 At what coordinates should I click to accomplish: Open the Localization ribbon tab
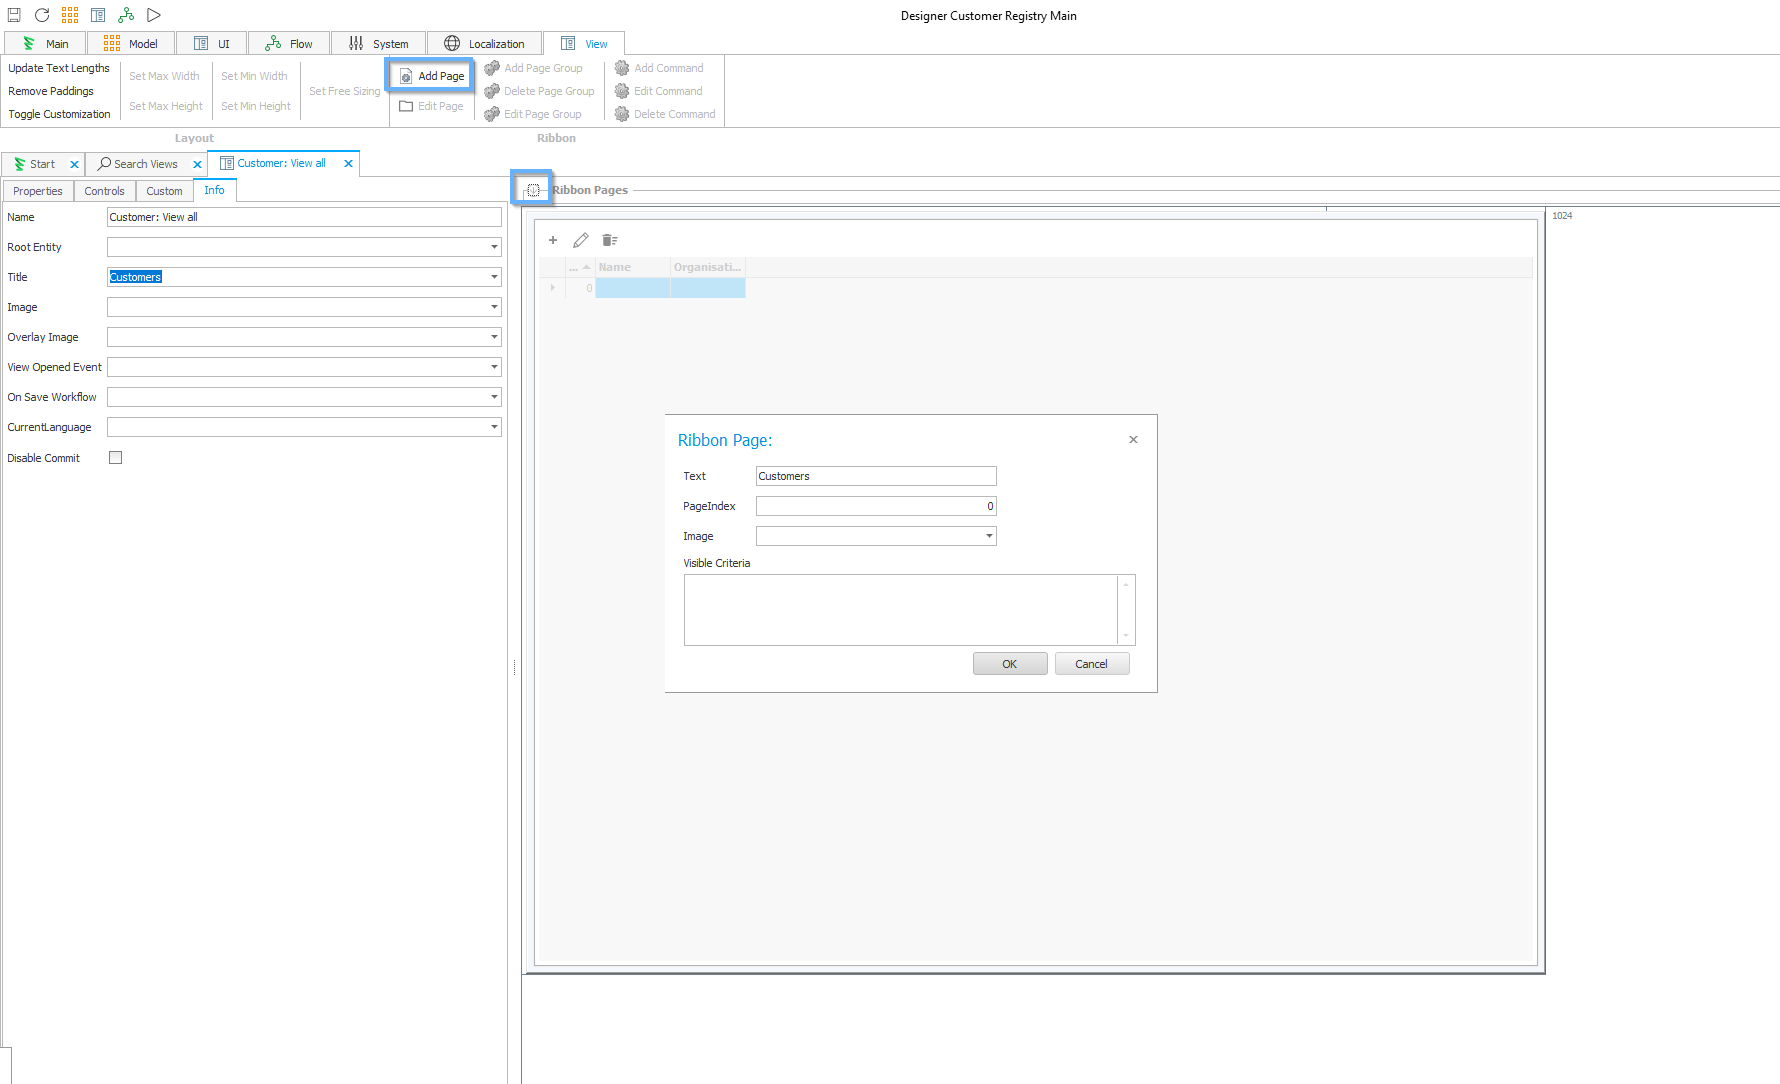(485, 44)
